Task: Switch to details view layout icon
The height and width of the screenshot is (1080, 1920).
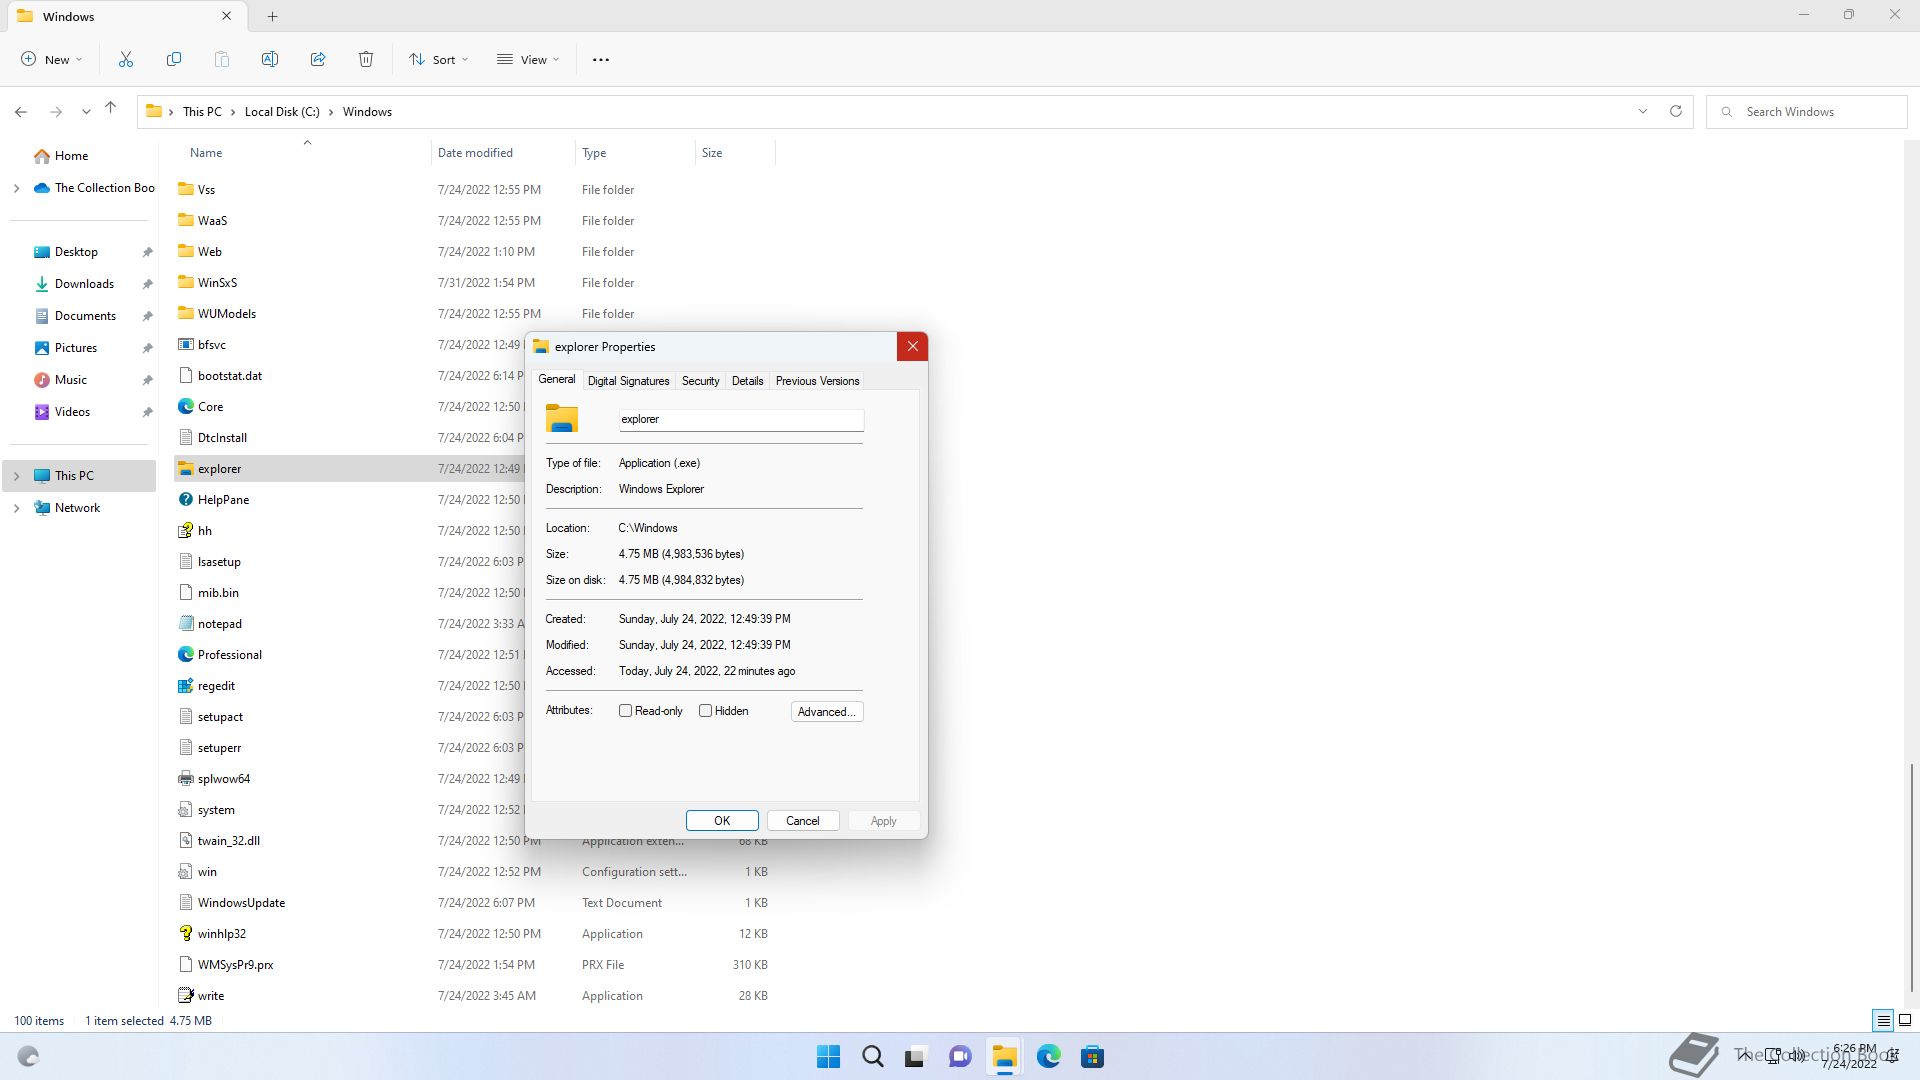Action: point(1883,1021)
